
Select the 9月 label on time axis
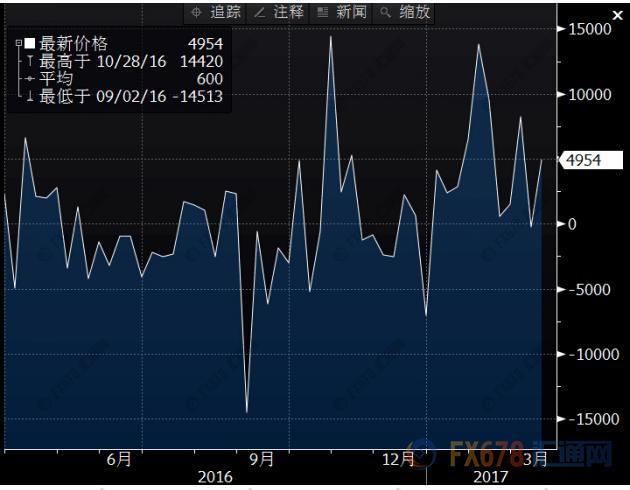pyautogui.click(x=261, y=458)
